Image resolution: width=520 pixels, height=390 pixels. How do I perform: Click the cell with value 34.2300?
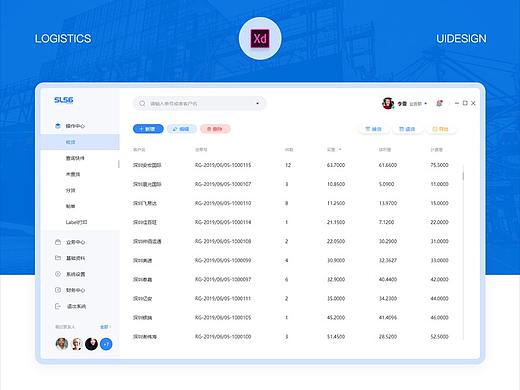(x=388, y=298)
